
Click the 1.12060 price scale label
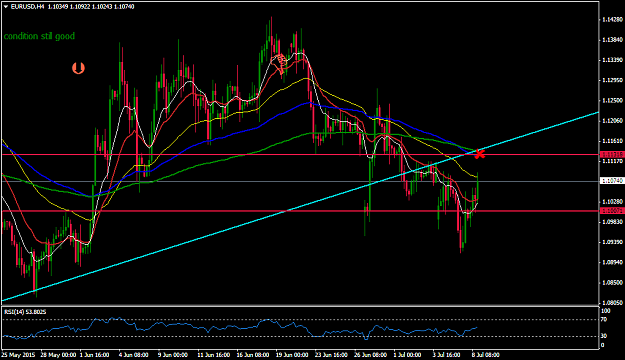613,121
